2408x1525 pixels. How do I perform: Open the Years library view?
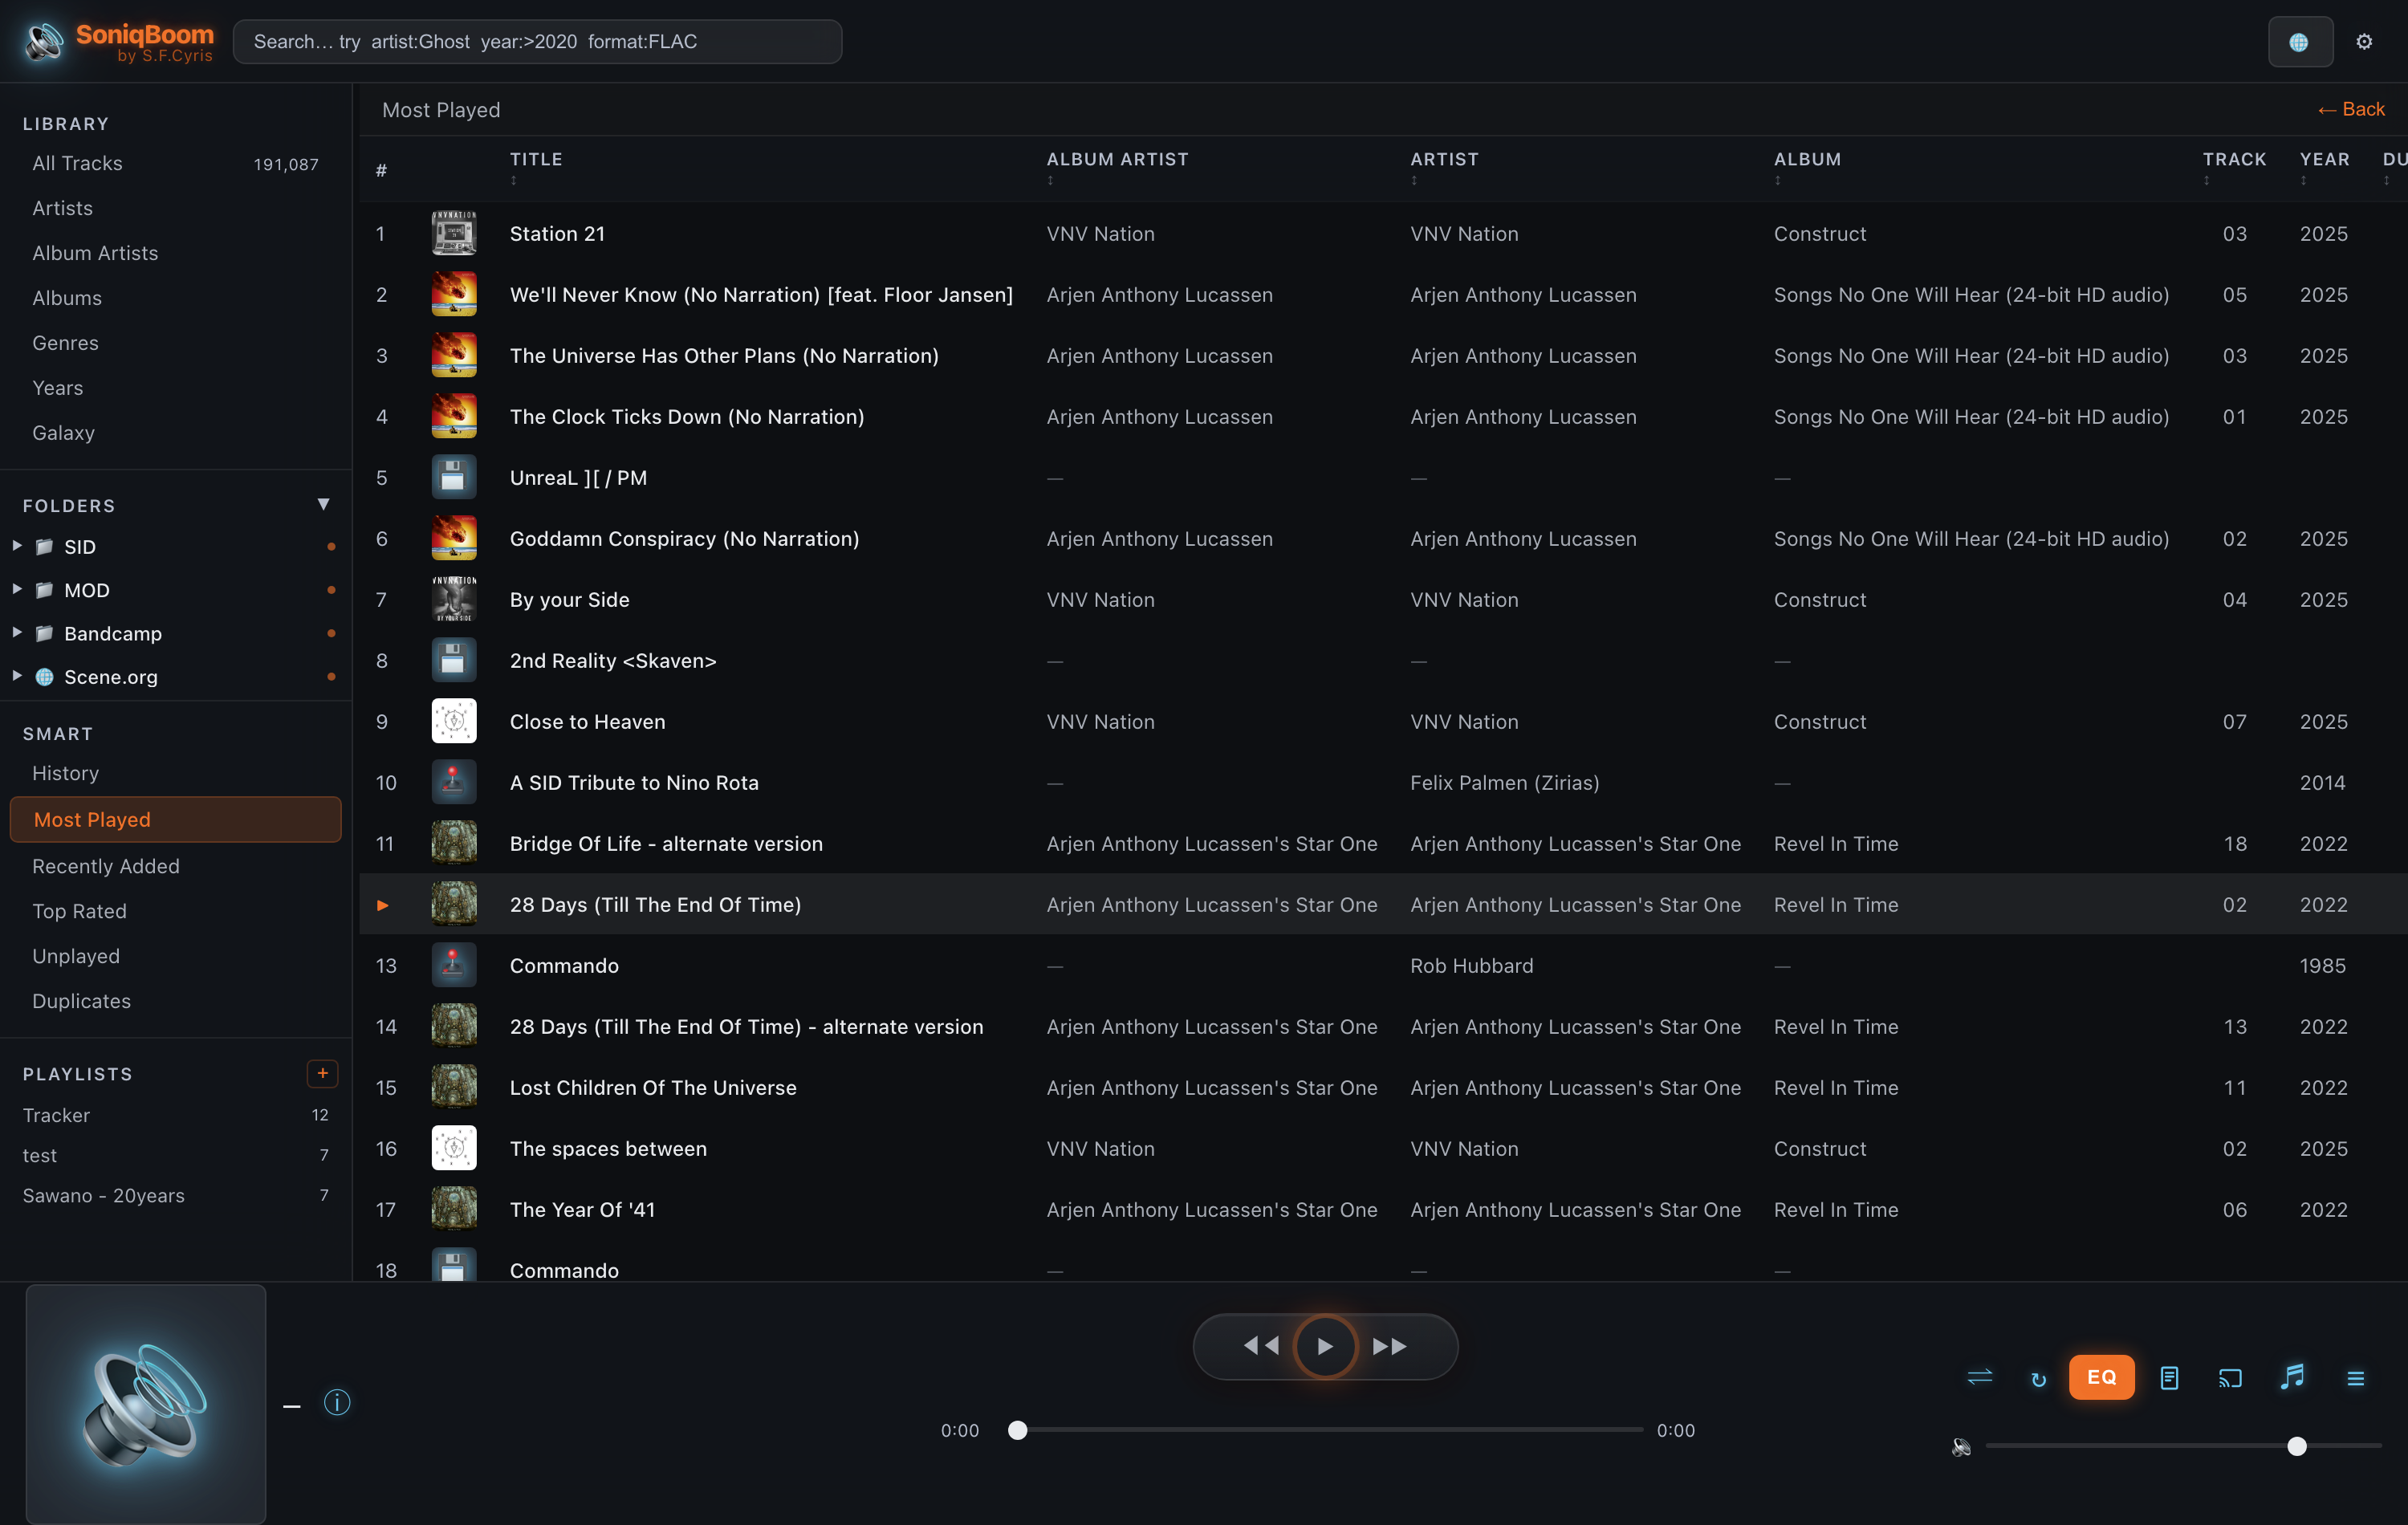coord(176,388)
